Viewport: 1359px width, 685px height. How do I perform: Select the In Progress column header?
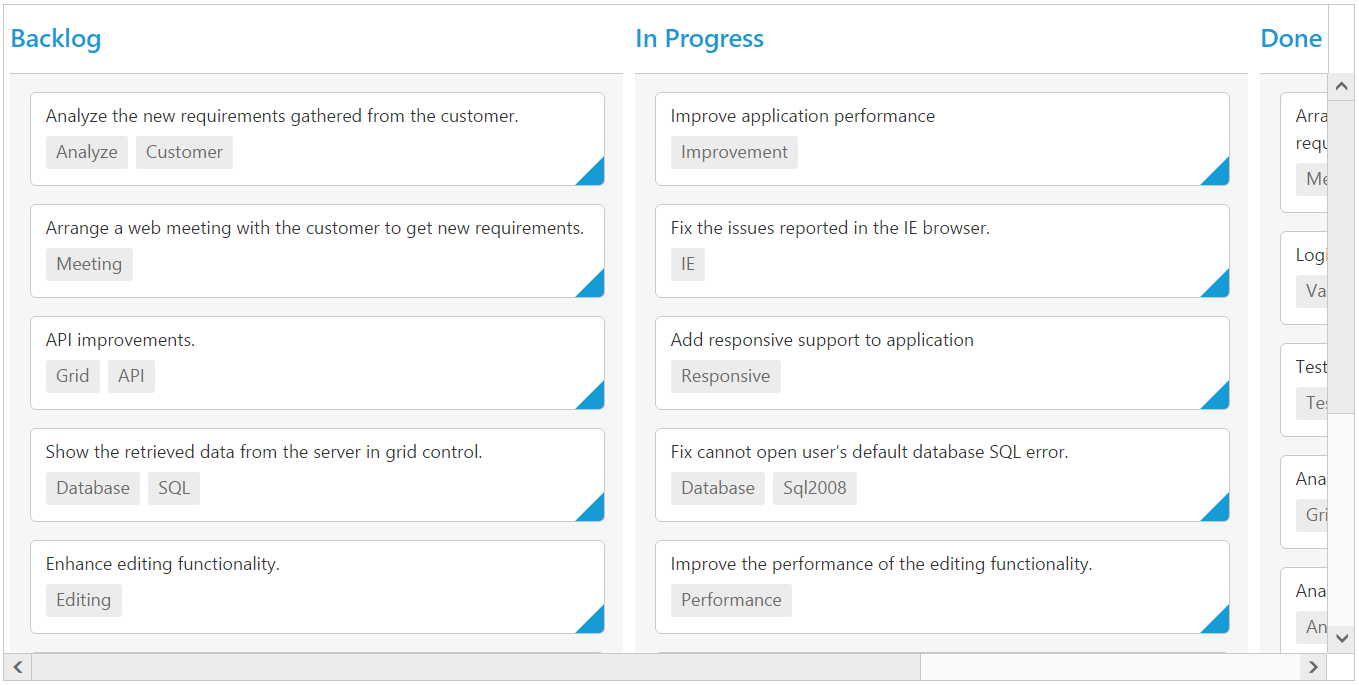point(699,39)
